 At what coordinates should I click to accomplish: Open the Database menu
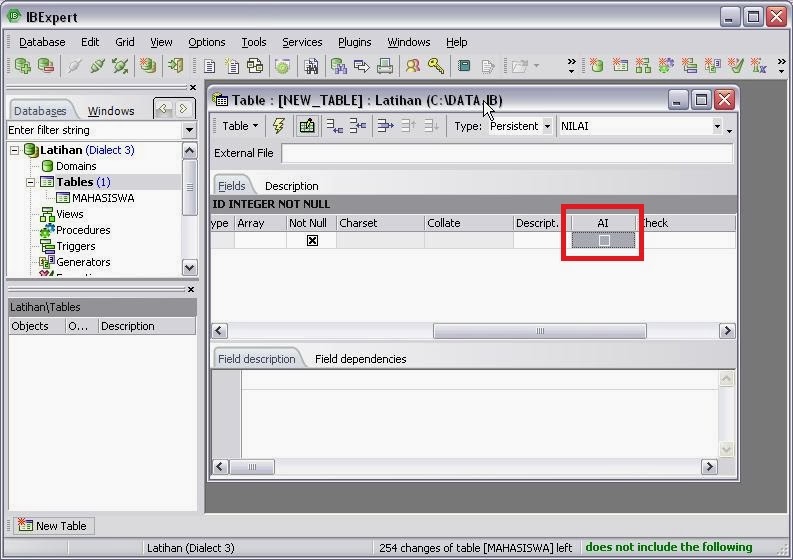(42, 42)
